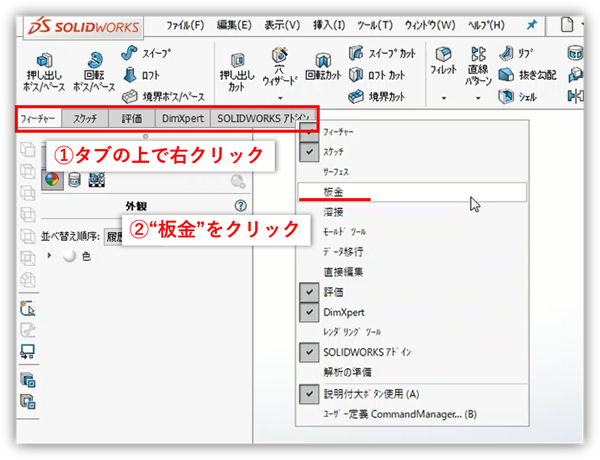600x460 pixels.
Task: Open the 編集(E) menu
Action: click(x=234, y=26)
